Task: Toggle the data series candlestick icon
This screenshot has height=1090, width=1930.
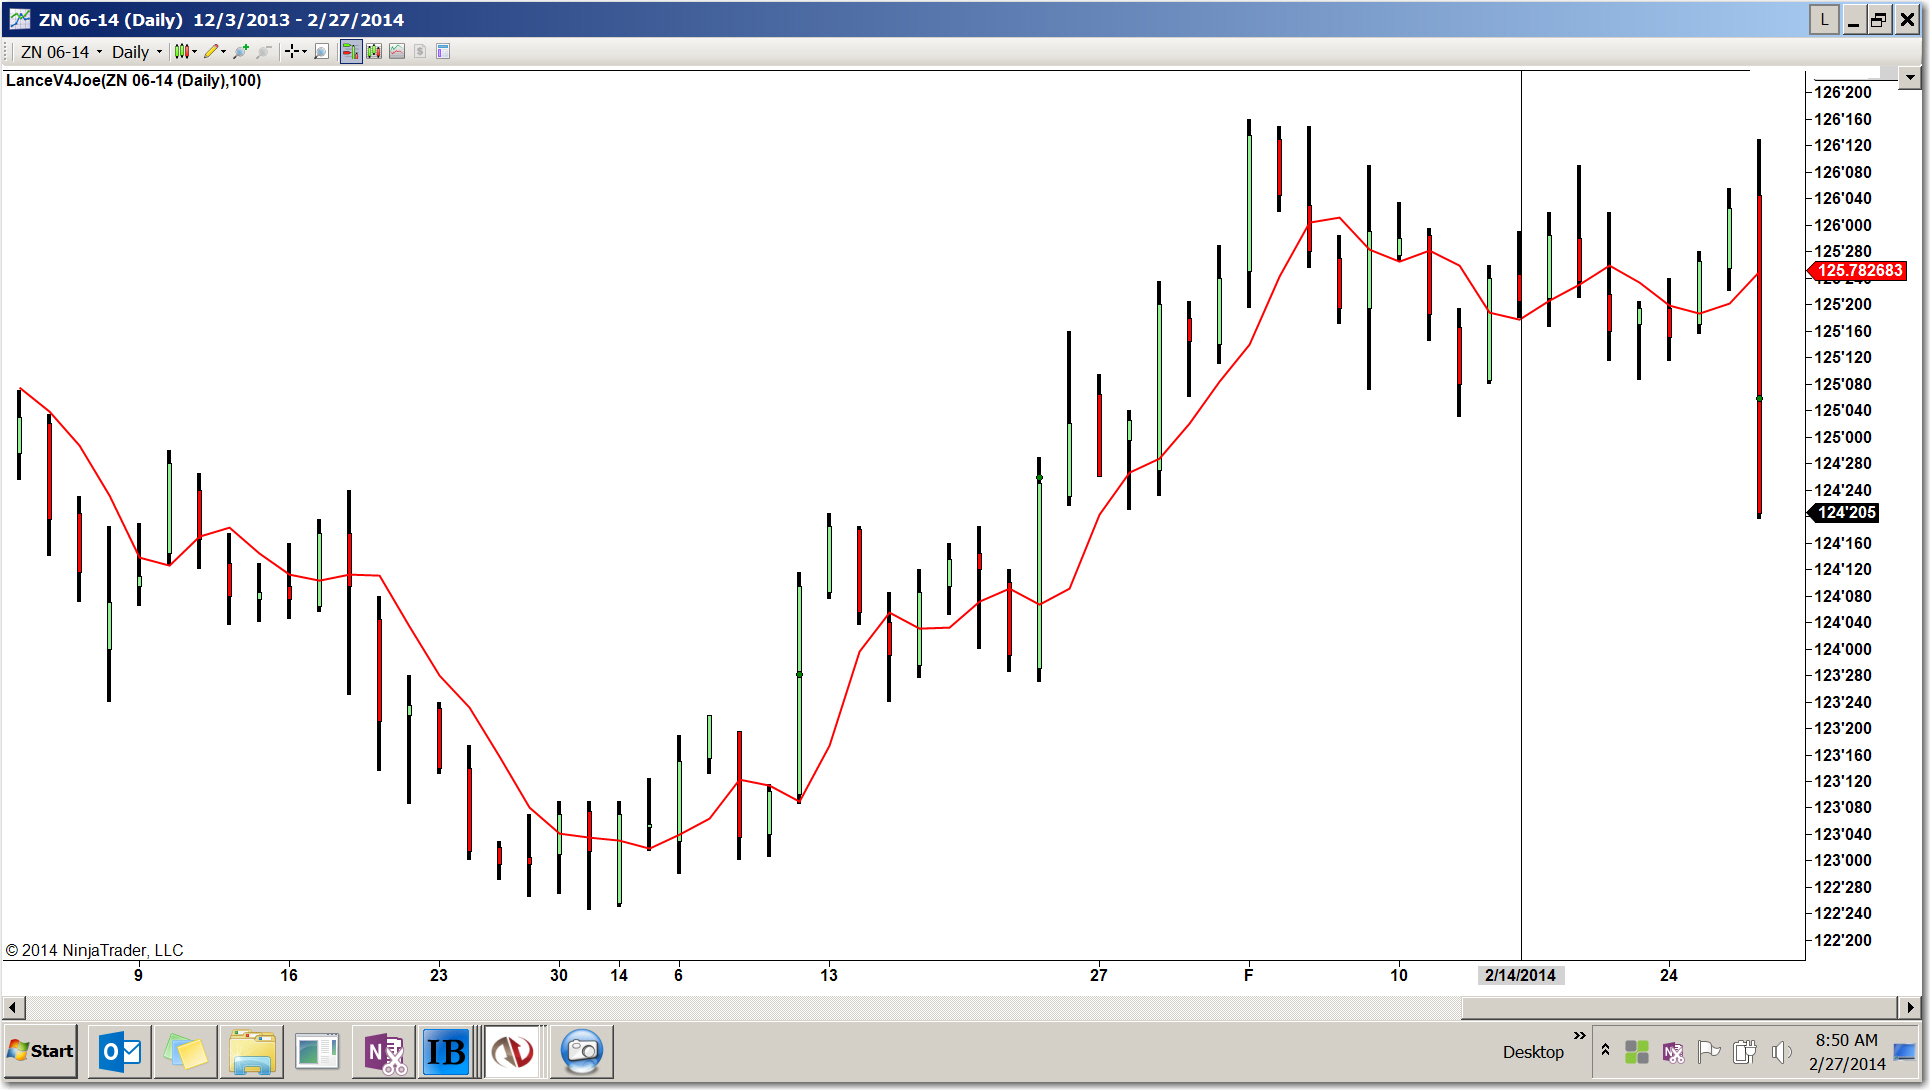Action: click(x=374, y=51)
